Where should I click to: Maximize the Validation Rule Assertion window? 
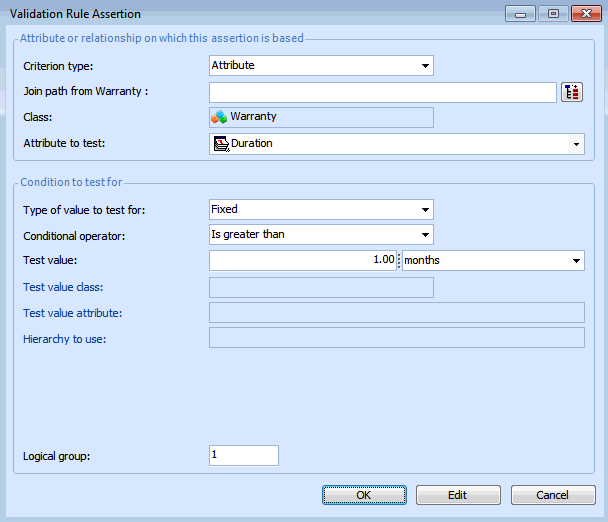point(553,14)
